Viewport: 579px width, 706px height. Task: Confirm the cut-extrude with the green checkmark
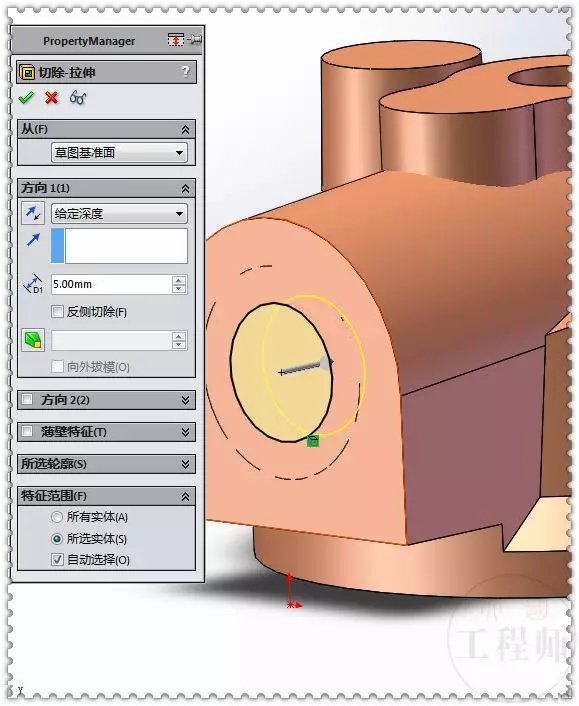pyautogui.click(x=26, y=97)
